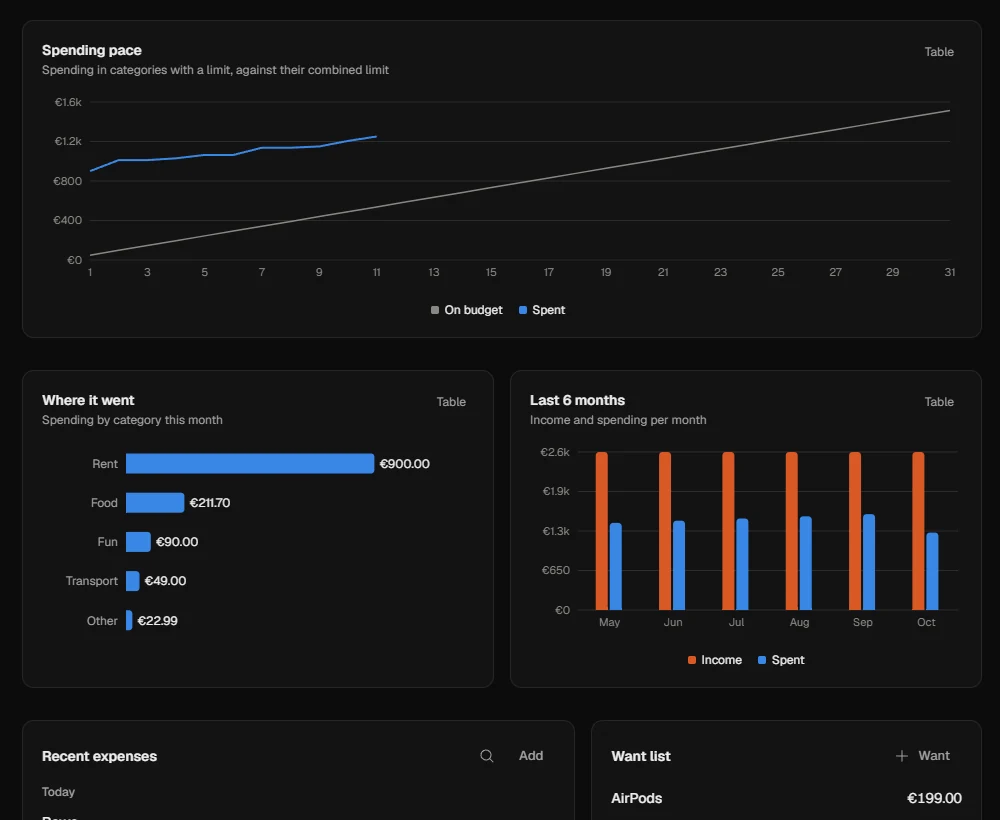Click the Today heading in Recent expenses
1000x820 pixels.
[x=58, y=792]
